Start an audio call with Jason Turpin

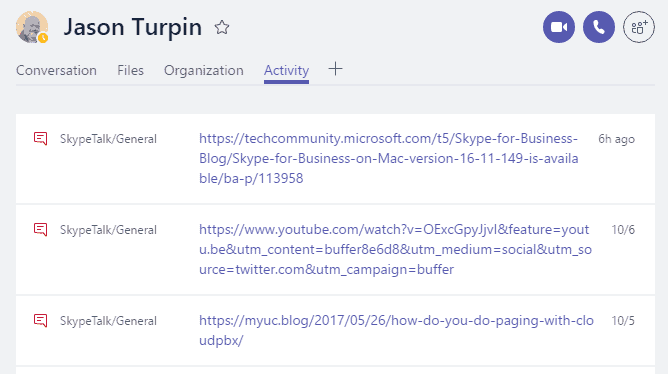599,27
